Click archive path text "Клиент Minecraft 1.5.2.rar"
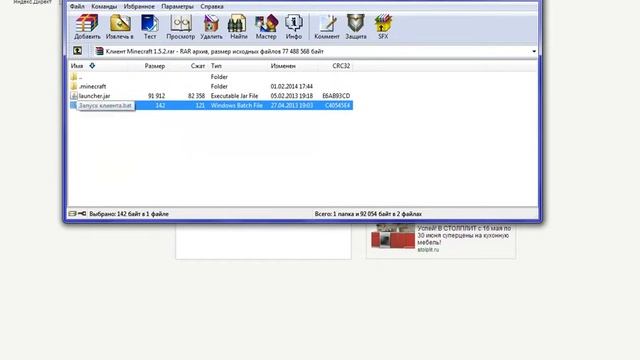640x360 pixels. (140, 51)
